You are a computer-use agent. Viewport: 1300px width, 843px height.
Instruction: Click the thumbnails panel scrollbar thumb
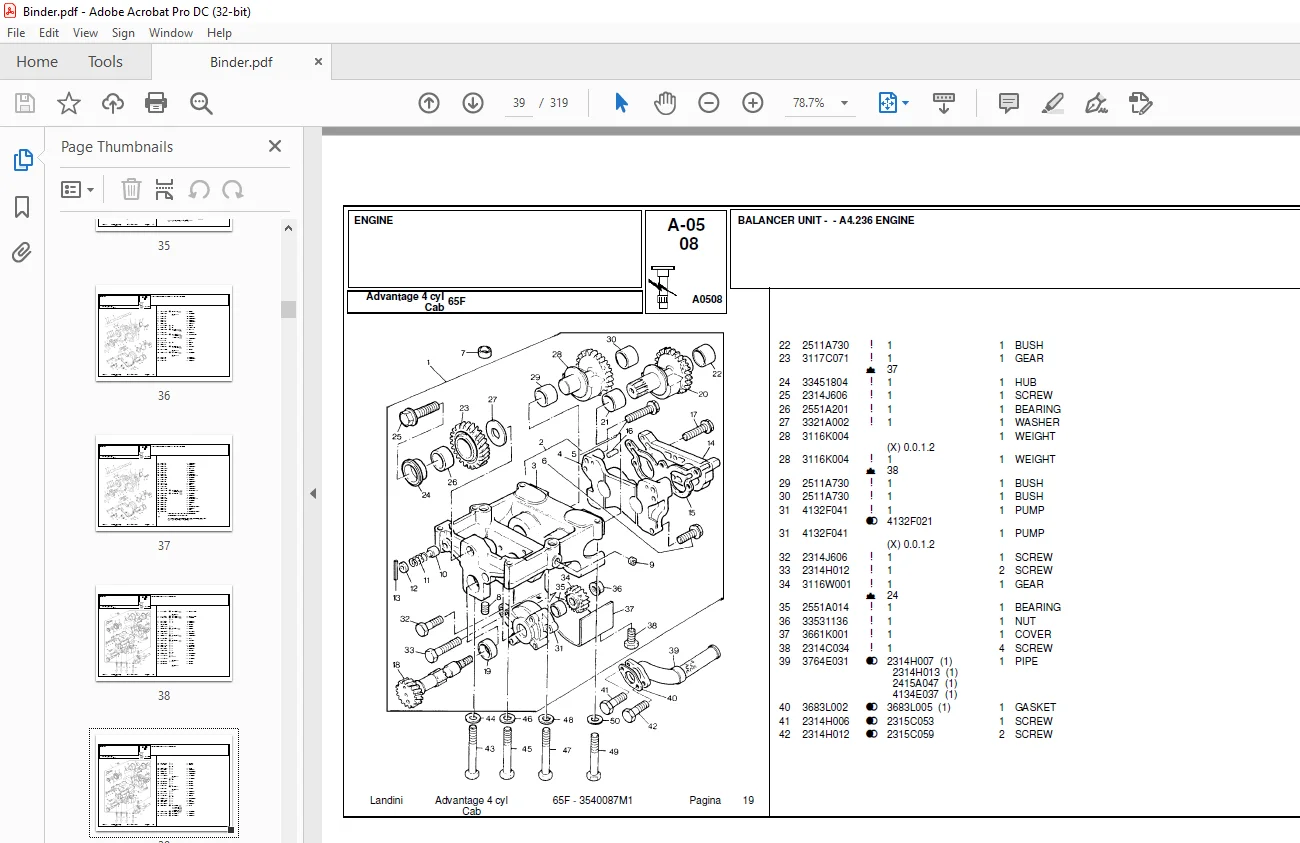point(288,309)
